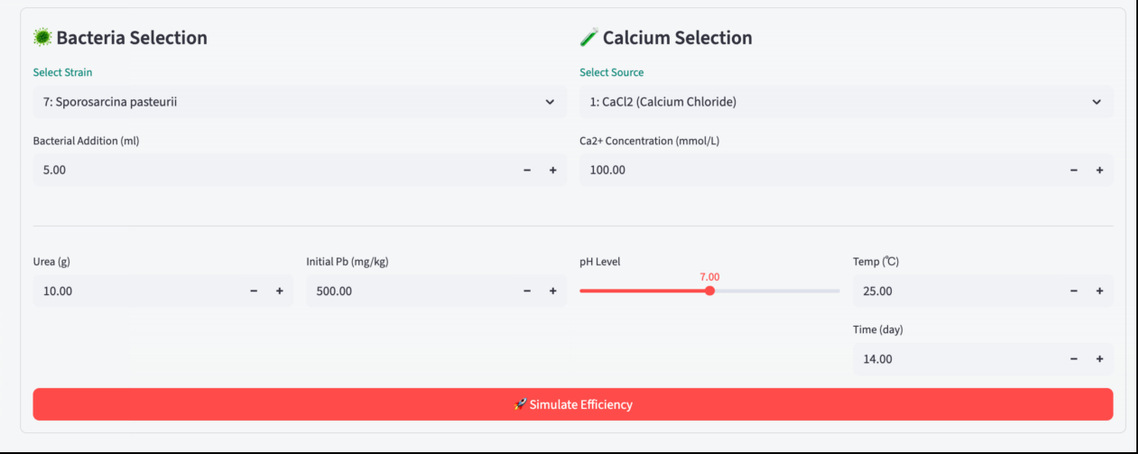Click the pH Level slider handle

[x=710, y=291]
